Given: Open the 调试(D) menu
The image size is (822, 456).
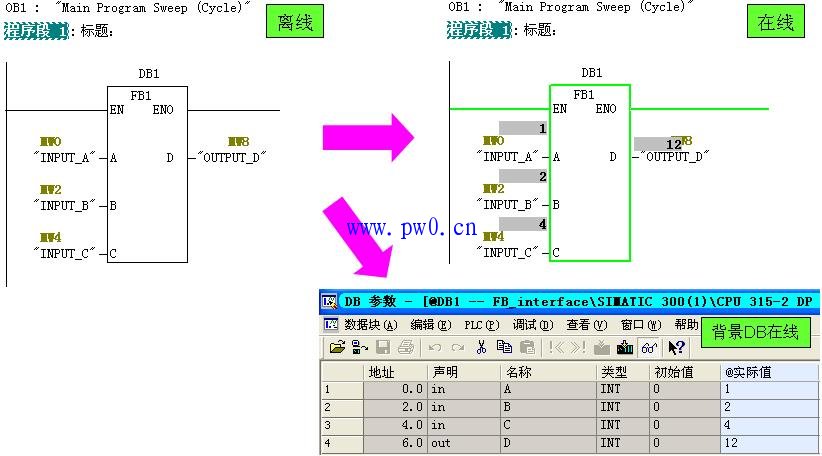Looking at the screenshot, I should pyautogui.click(x=532, y=325).
